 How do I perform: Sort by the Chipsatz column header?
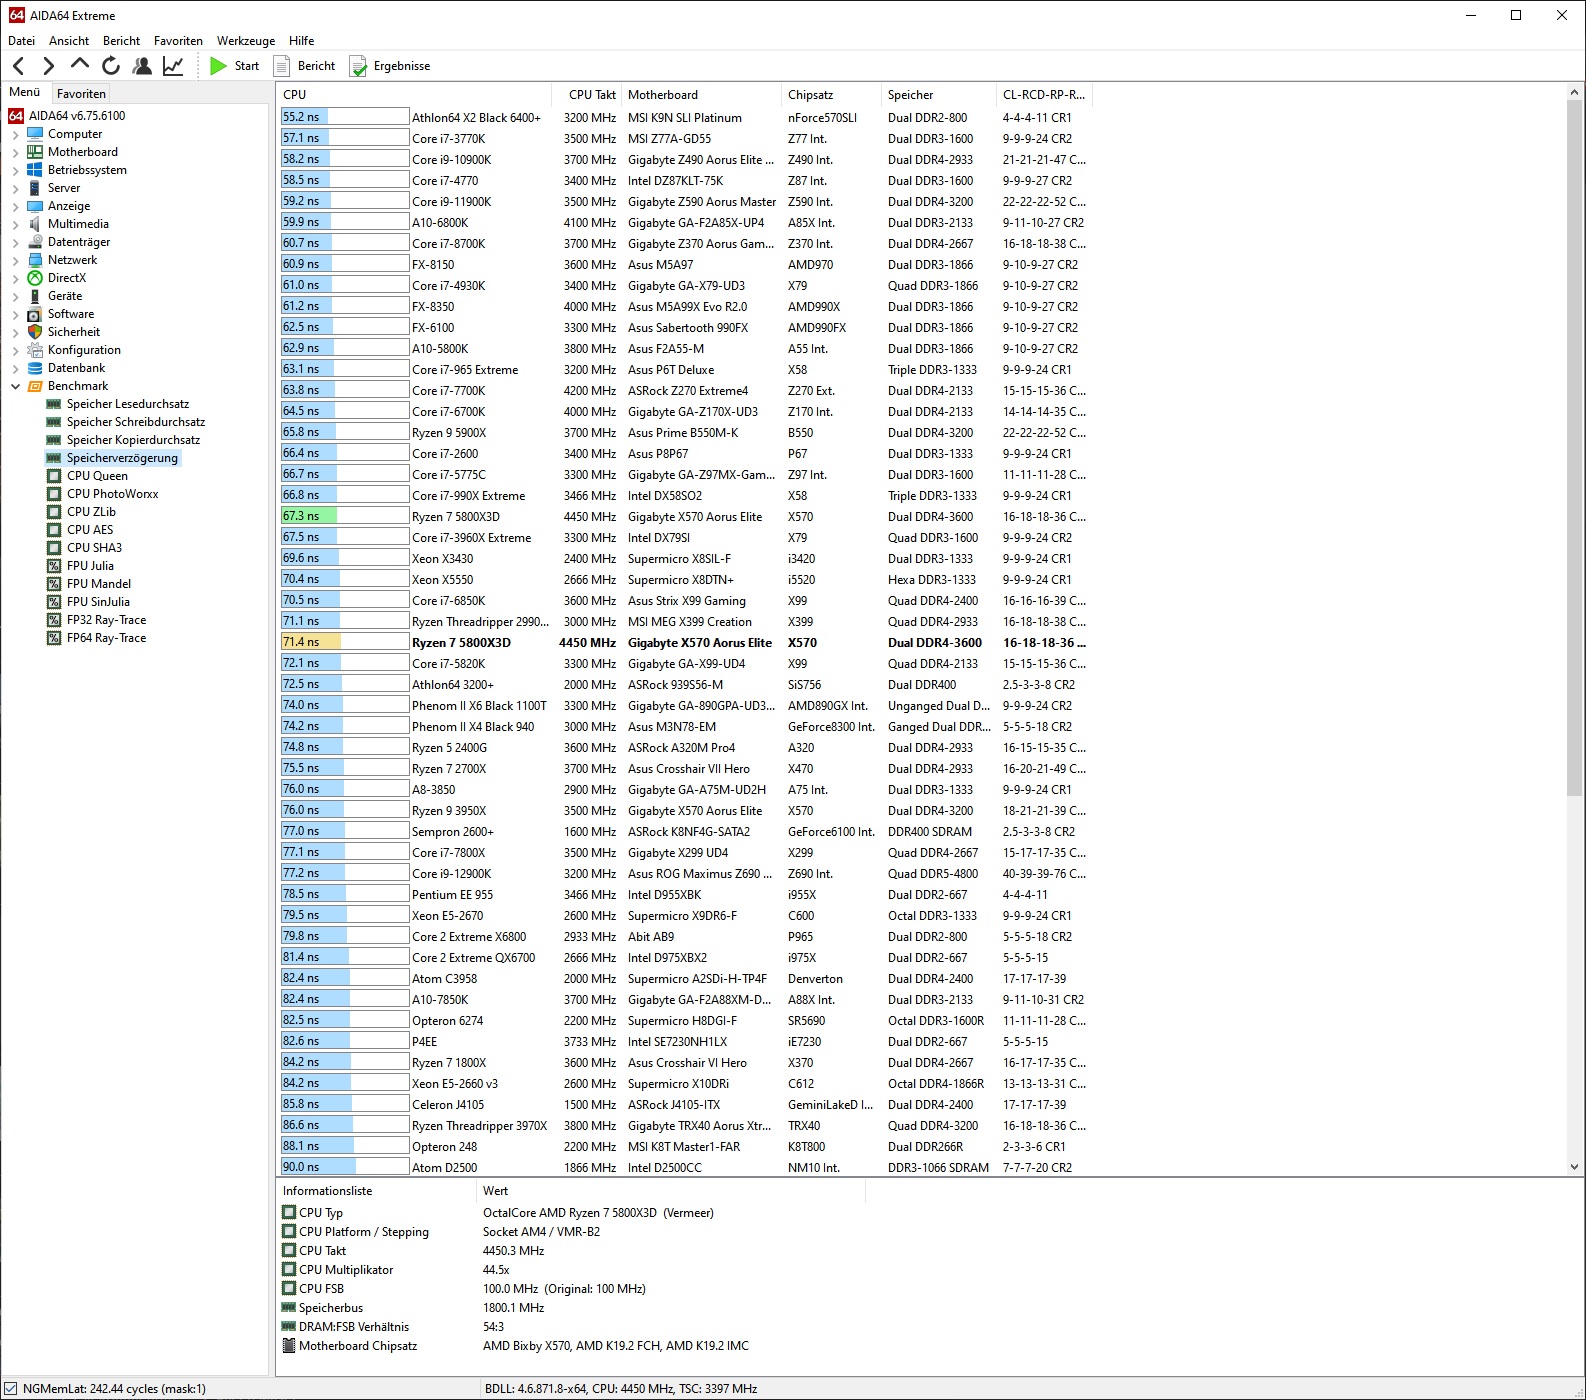(x=831, y=95)
